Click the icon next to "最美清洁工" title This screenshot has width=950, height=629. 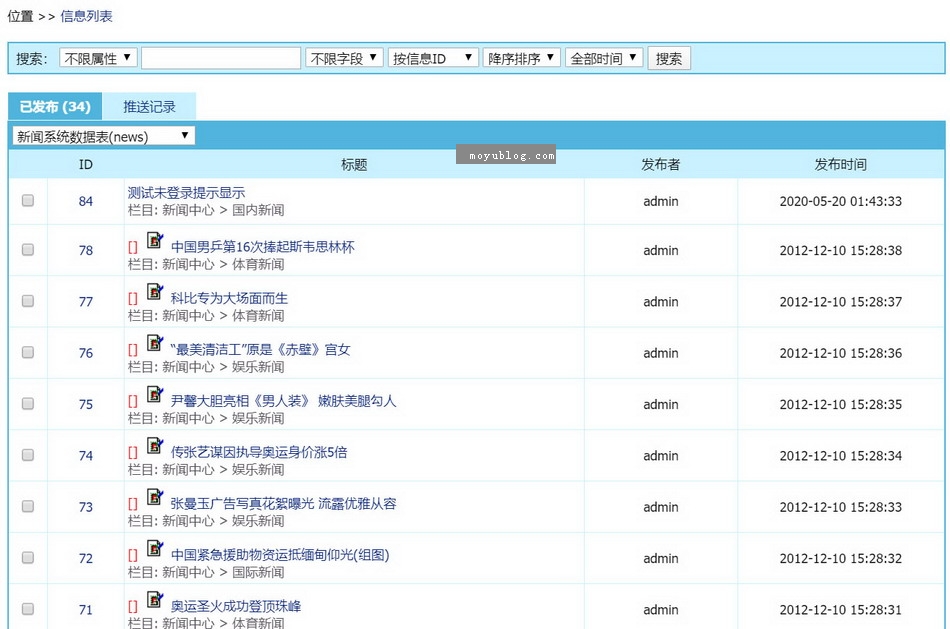(x=155, y=344)
